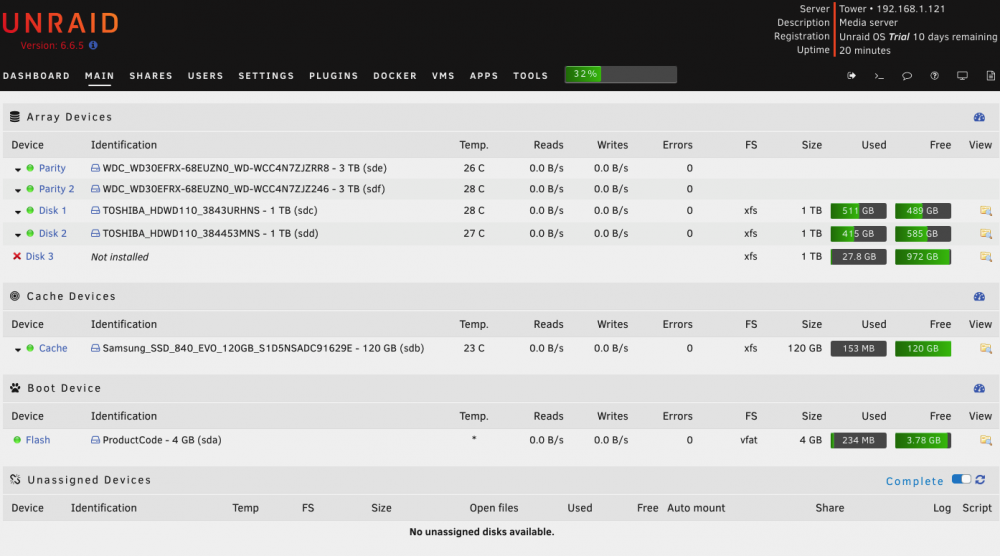The image size is (1000, 556).
Task: Browse Disk 2 via its folder view icon
Action: (985, 234)
